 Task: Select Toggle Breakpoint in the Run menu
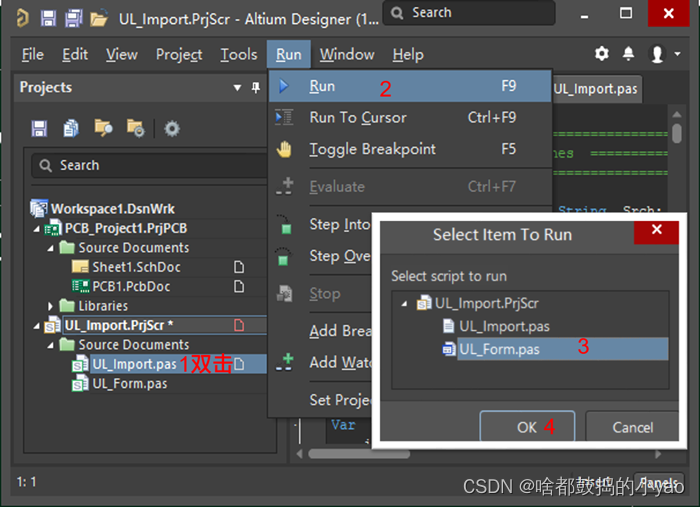click(372, 149)
